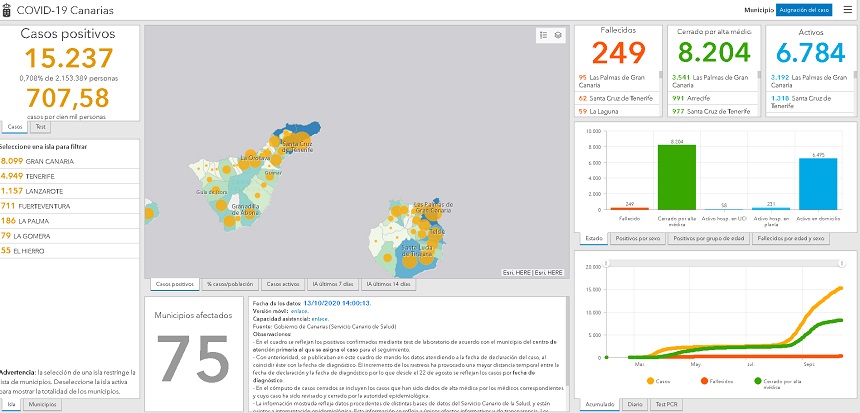Switch to Municipios tab
The image size is (860, 413).
pos(42,404)
